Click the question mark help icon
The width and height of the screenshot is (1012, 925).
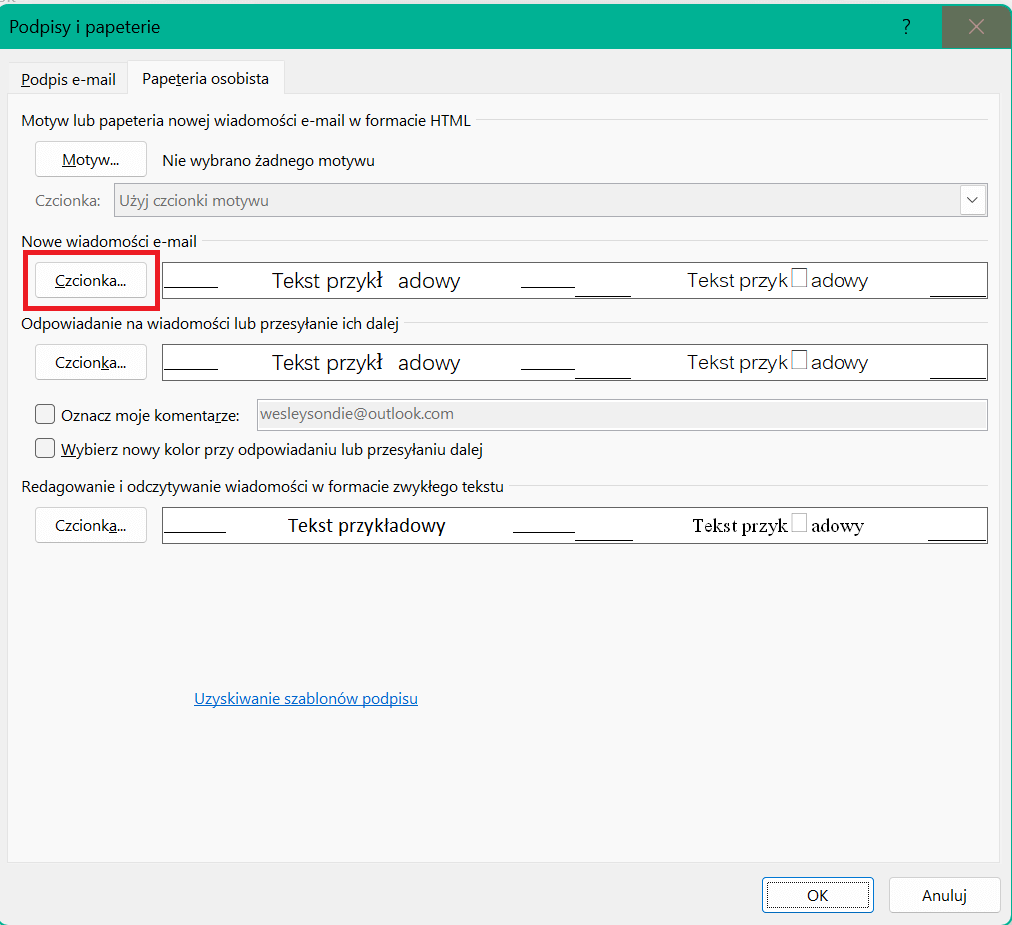click(906, 27)
